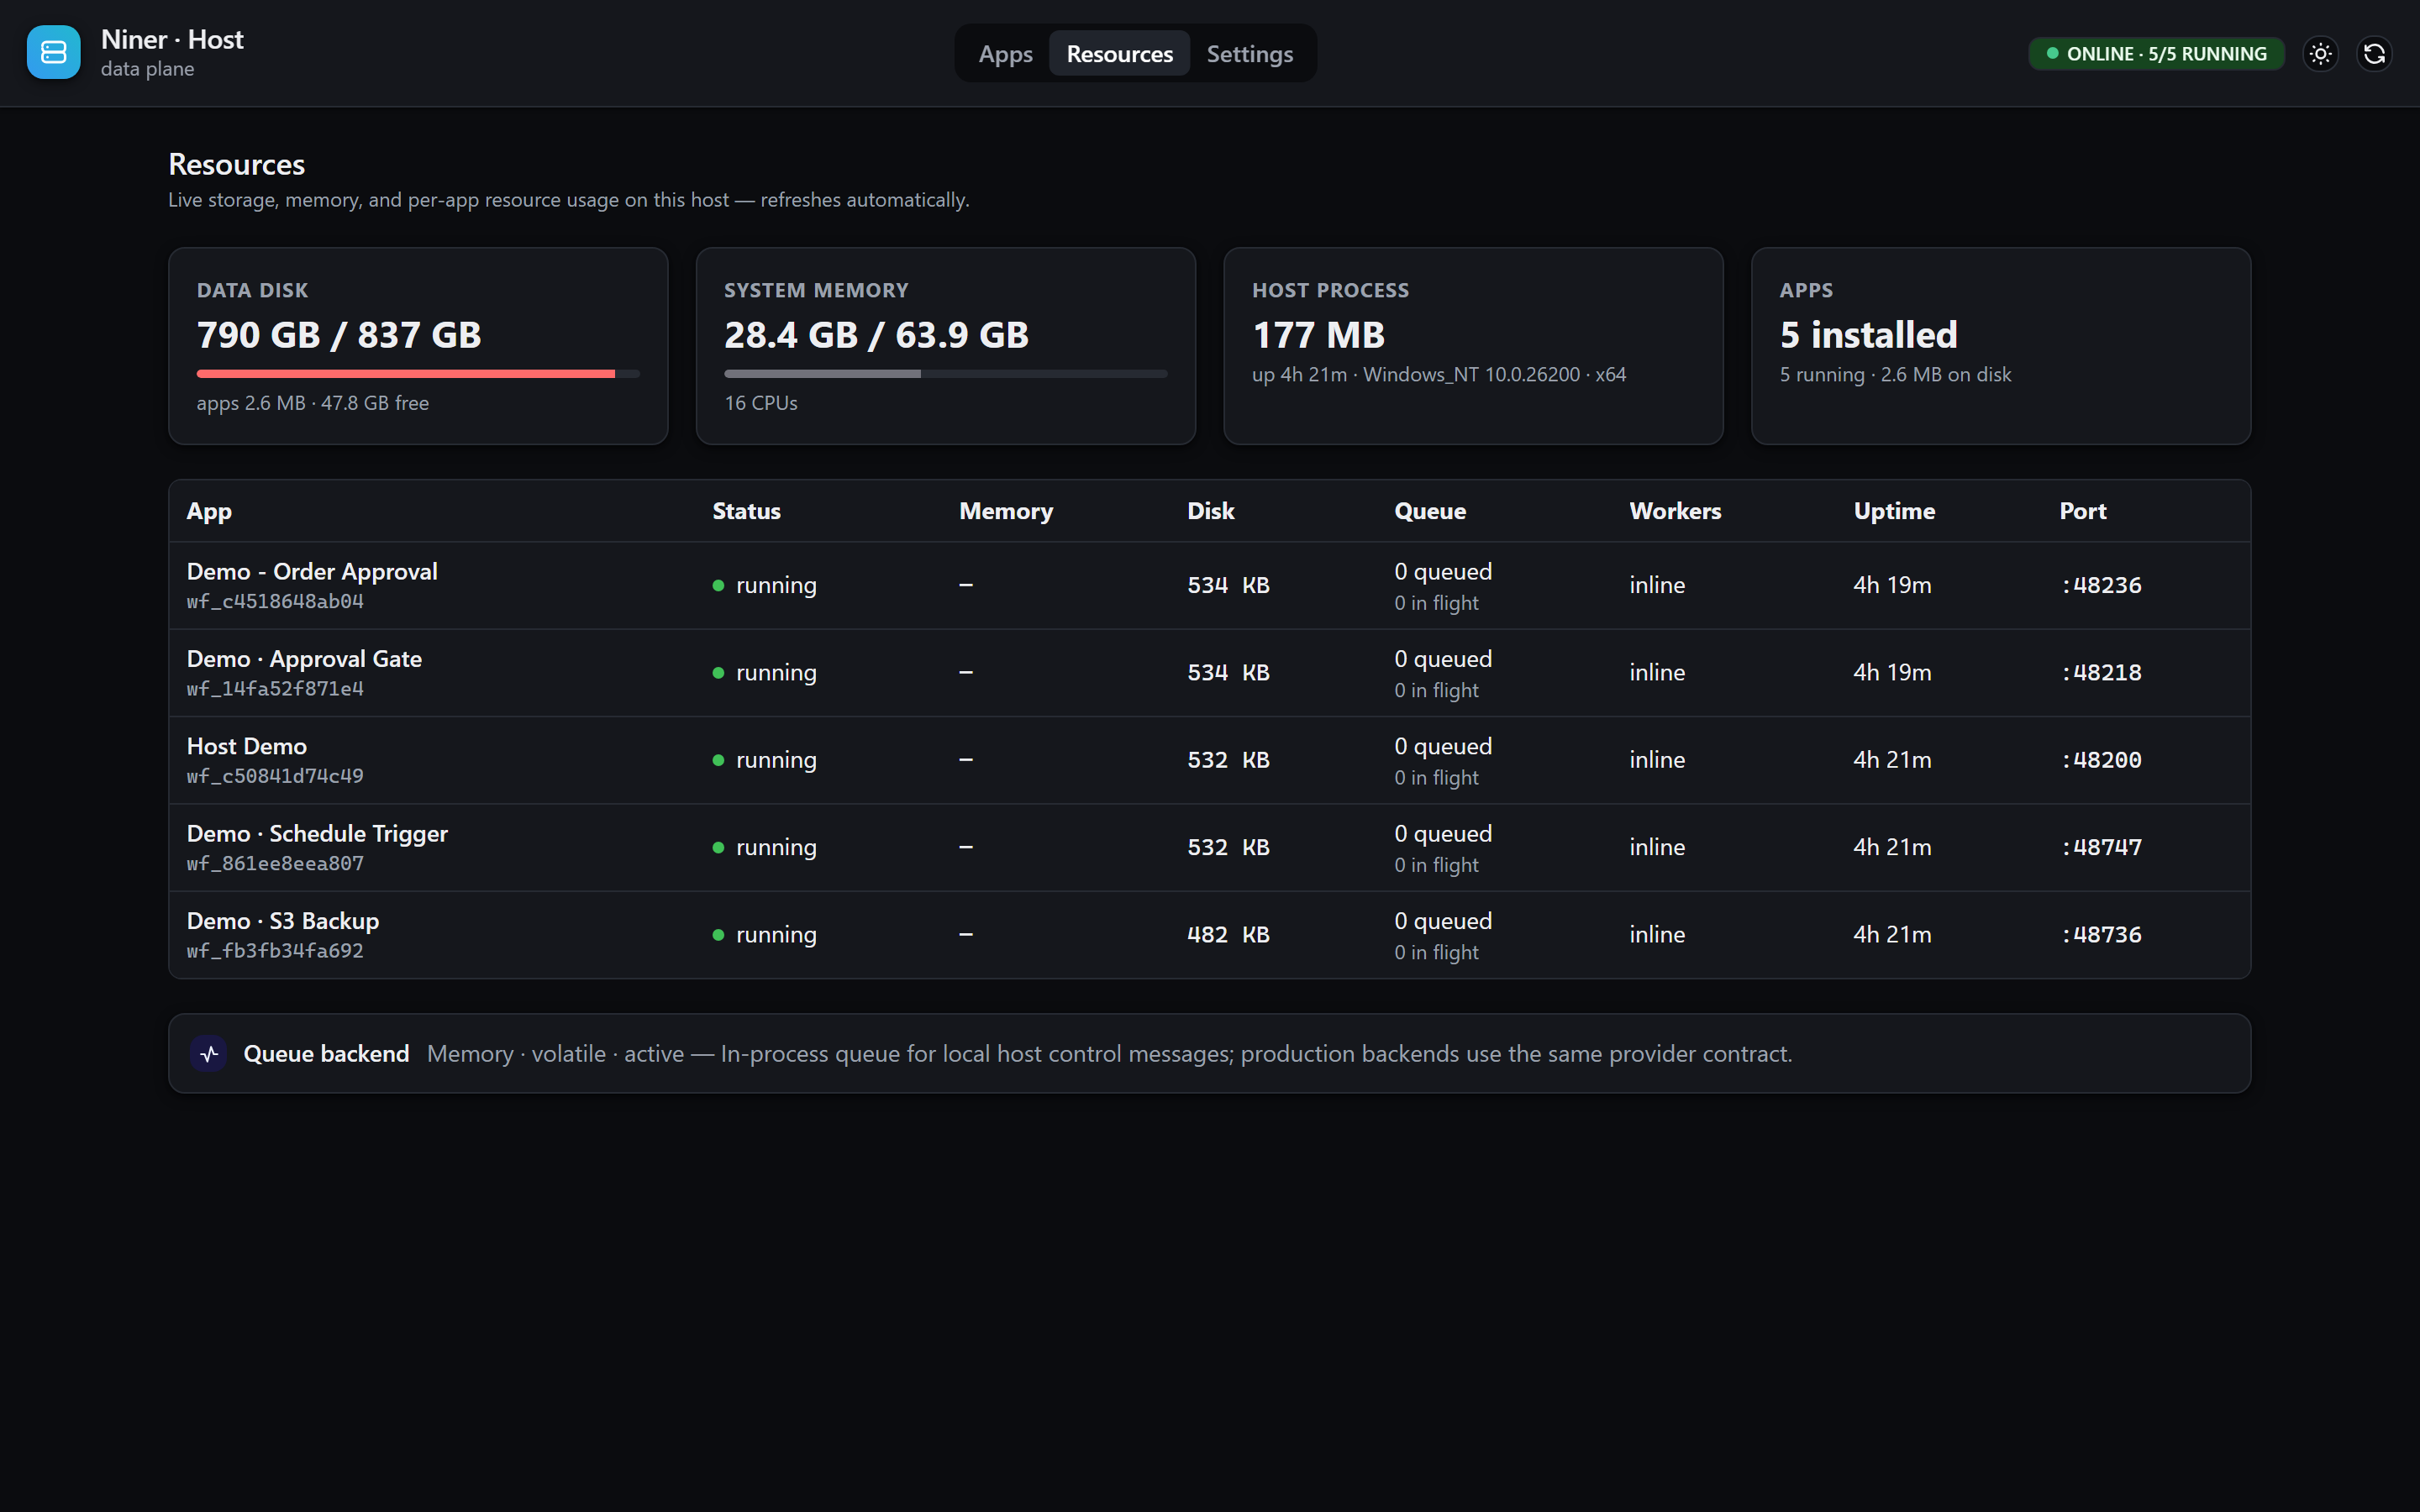
Task: Switch to the Settings tab
Action: pos(1249,54)
